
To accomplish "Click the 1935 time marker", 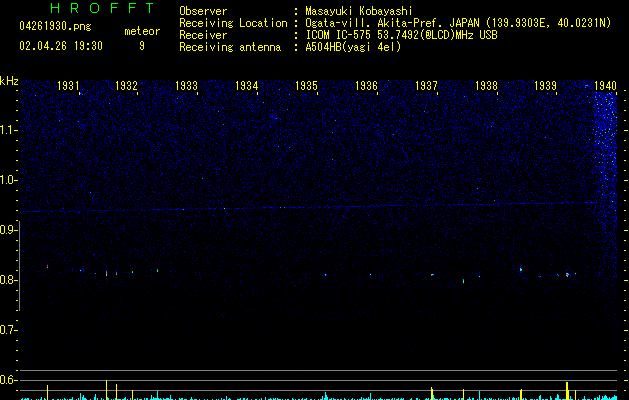I will [306, 86].
